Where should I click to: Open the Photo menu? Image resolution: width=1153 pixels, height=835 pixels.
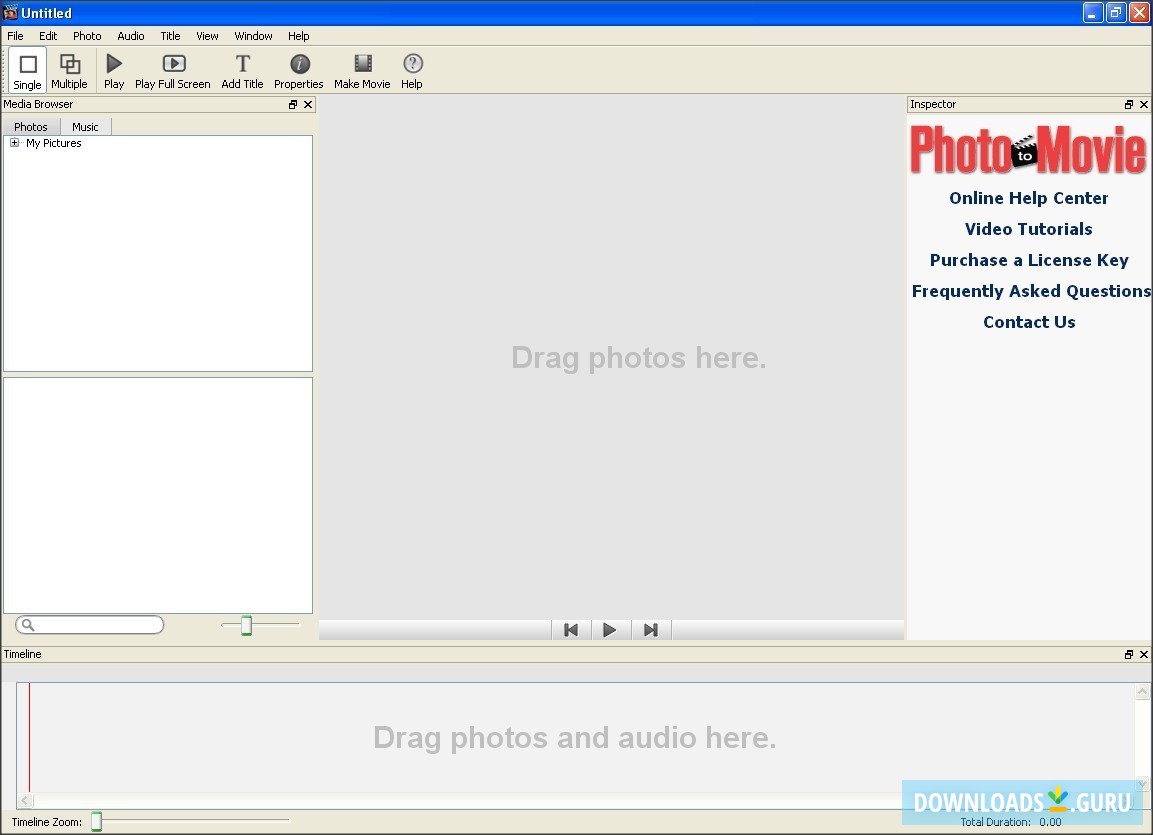coord(87,36)
